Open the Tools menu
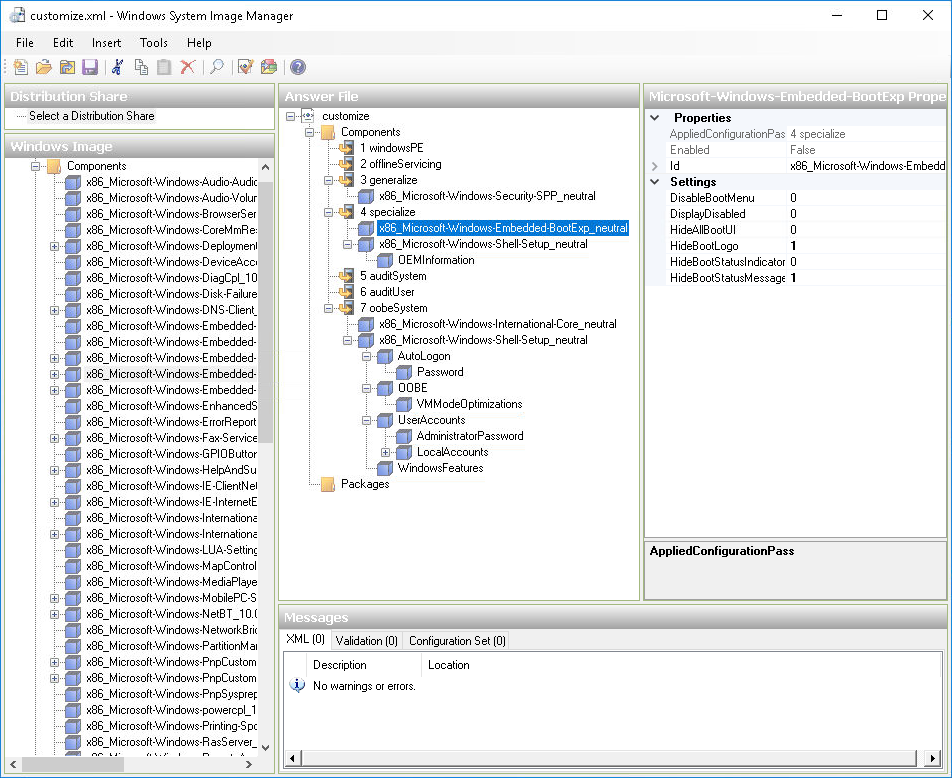The height and width of the screenshot is (778, 952). pos(154,43)
